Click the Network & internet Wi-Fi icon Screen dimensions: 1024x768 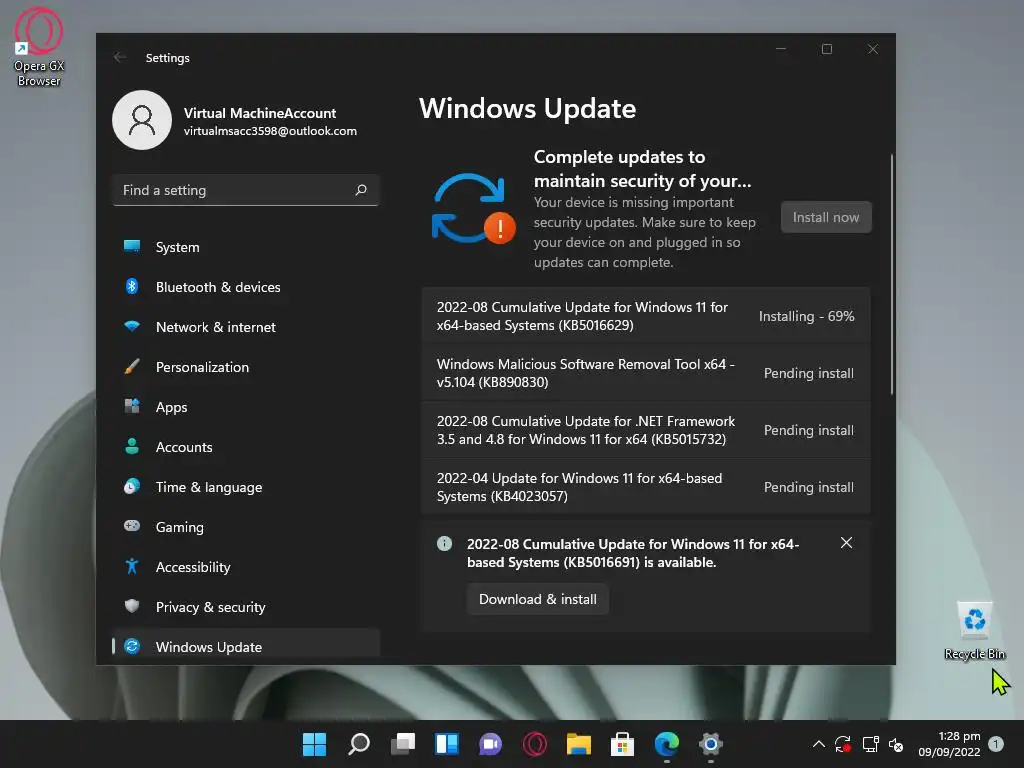132,326
